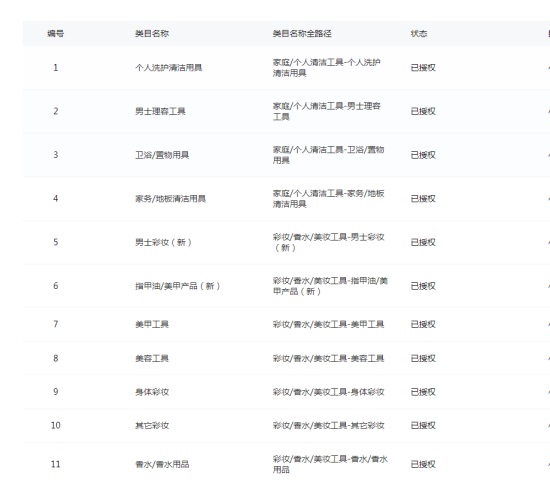Click the 已授权 status in row 1
The image size is (550, 490).
[423, 68]
